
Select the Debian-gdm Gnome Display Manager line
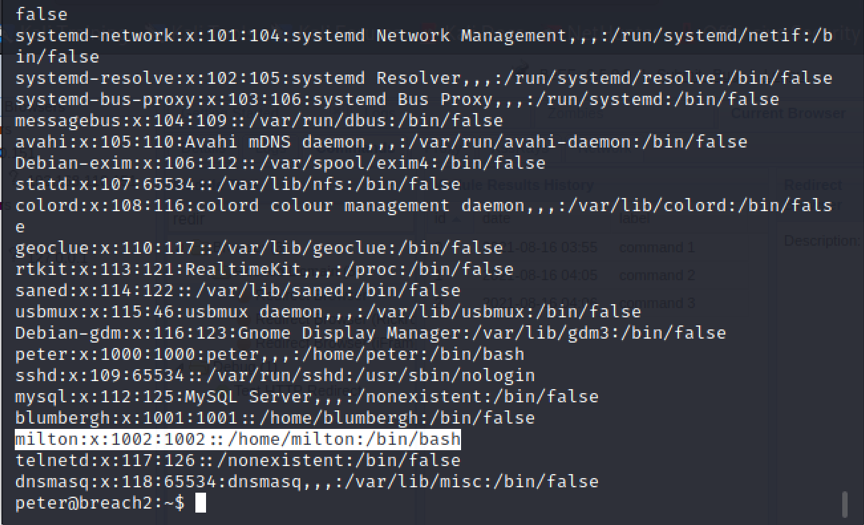(x=370, y=333)
